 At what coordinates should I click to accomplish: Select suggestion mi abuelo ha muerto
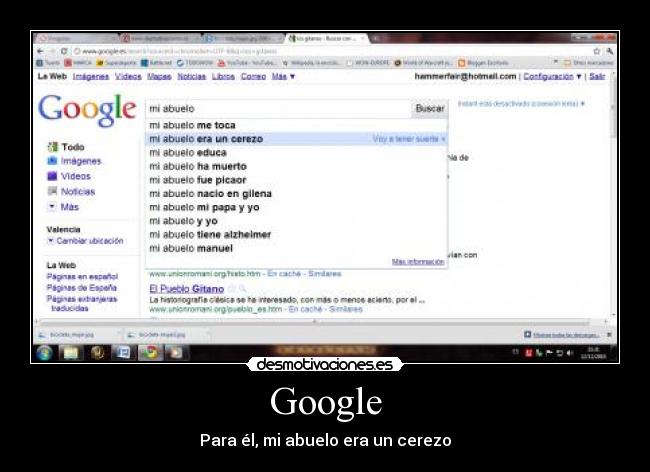click(296, 166)
